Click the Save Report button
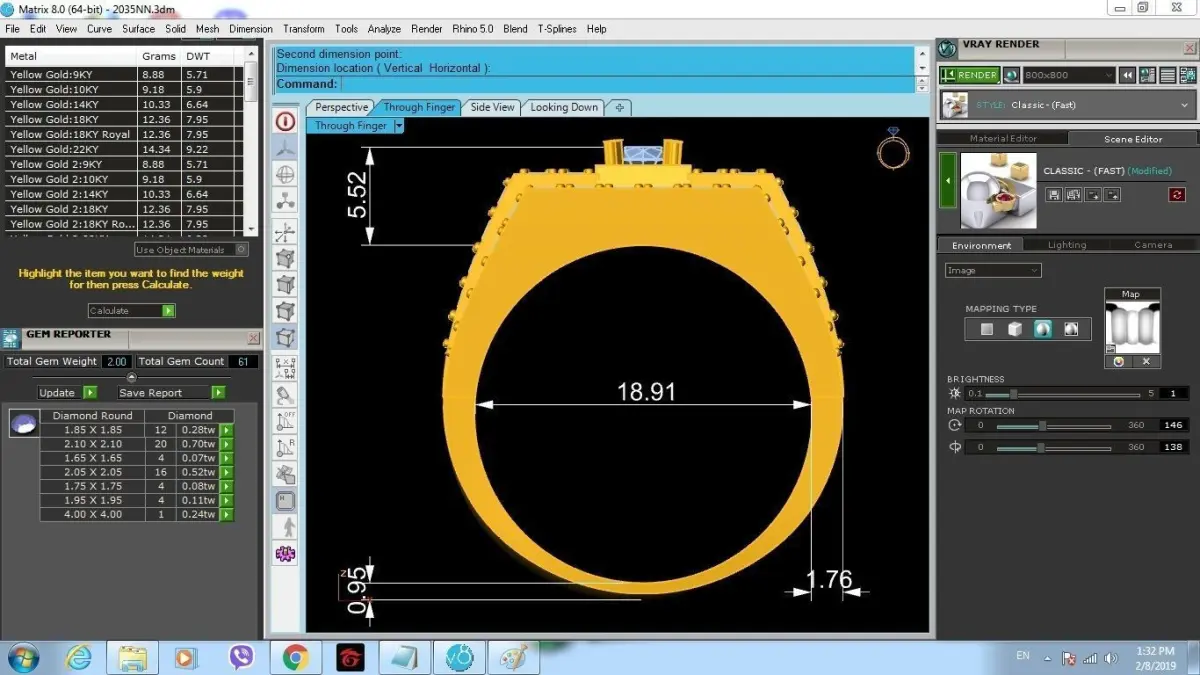1200x675 pixels. 171,393
